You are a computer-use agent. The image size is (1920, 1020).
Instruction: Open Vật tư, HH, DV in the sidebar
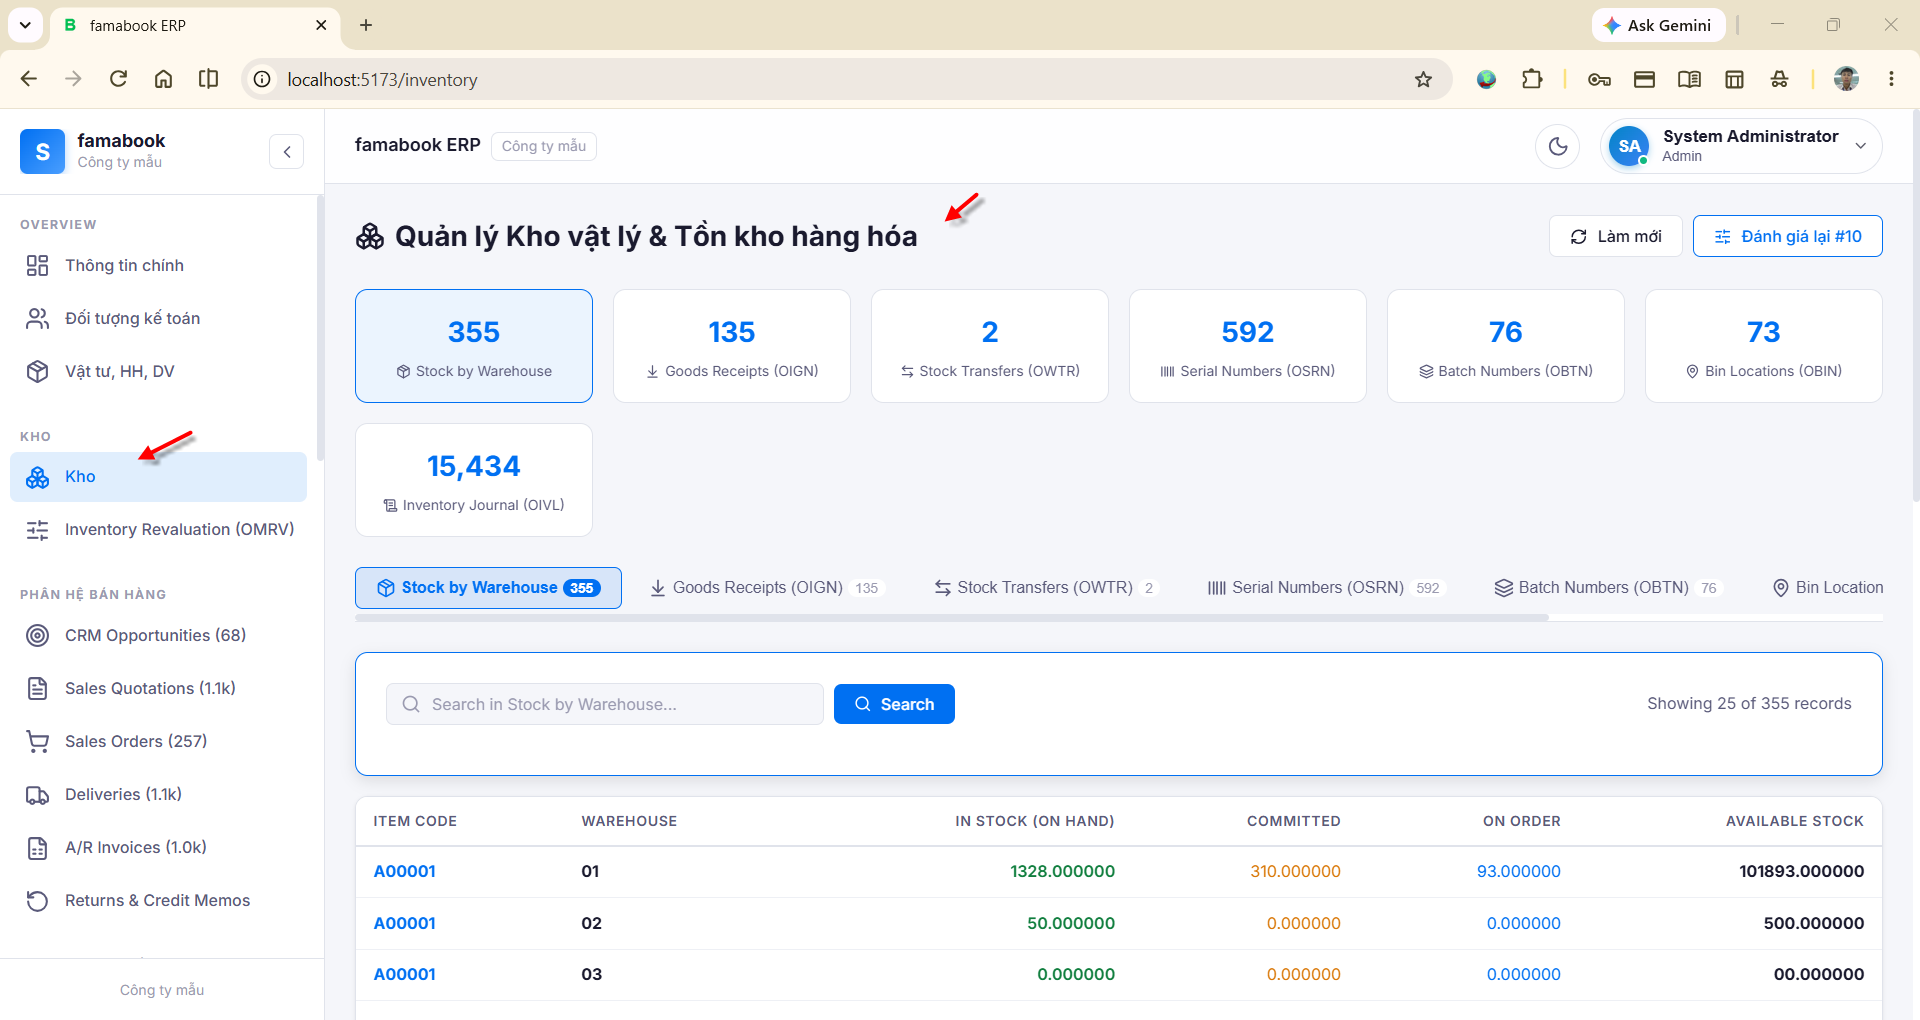point(158,371)
